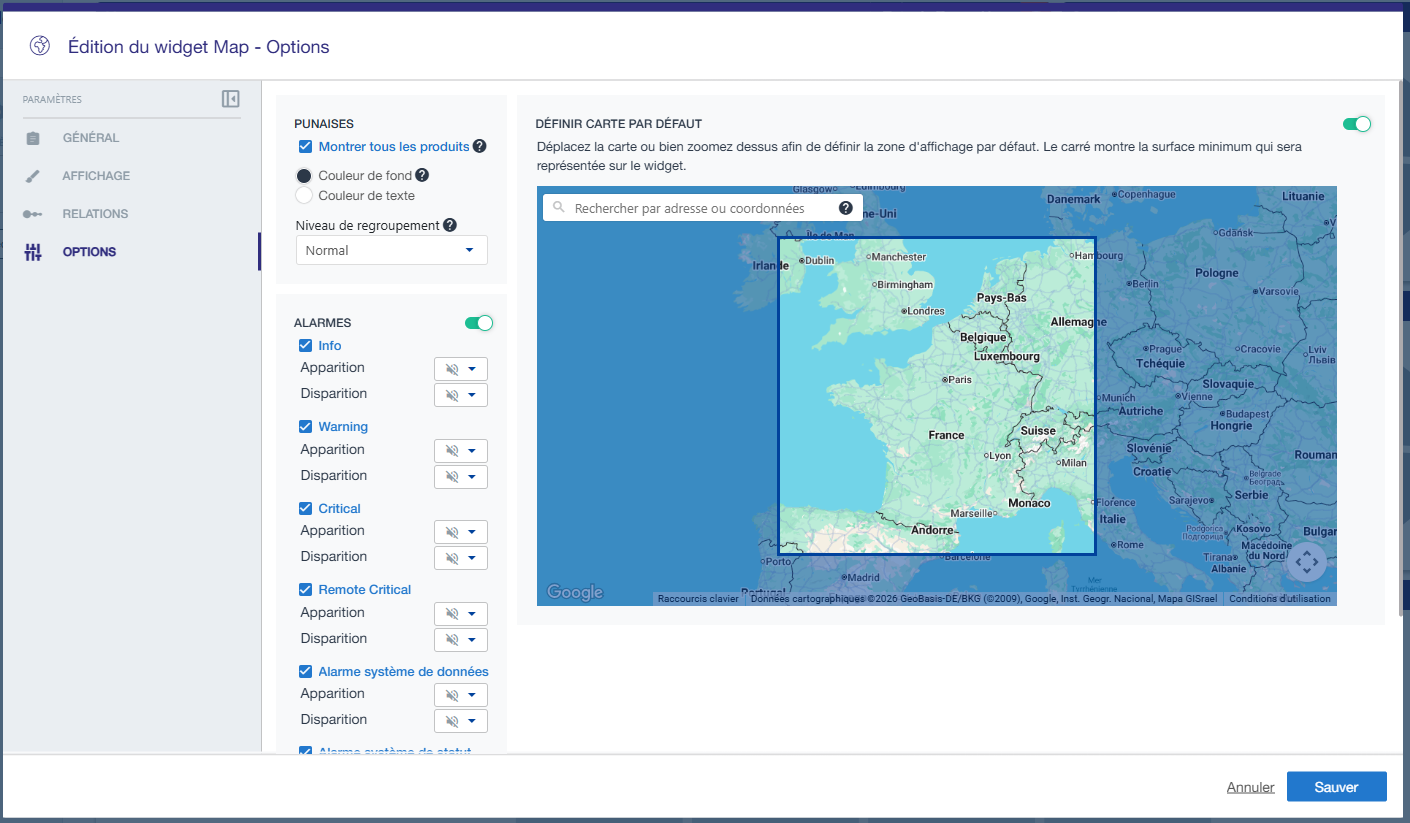
Task: Click the Birmingham label on the map
Action: click(x=902, y=285)
